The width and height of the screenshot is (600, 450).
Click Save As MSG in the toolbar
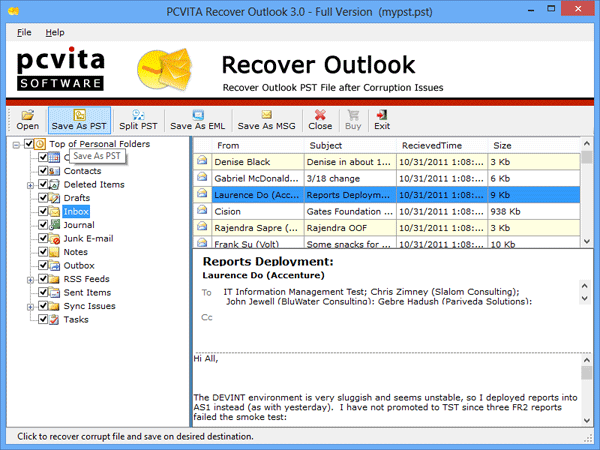[x=266, y=120]
